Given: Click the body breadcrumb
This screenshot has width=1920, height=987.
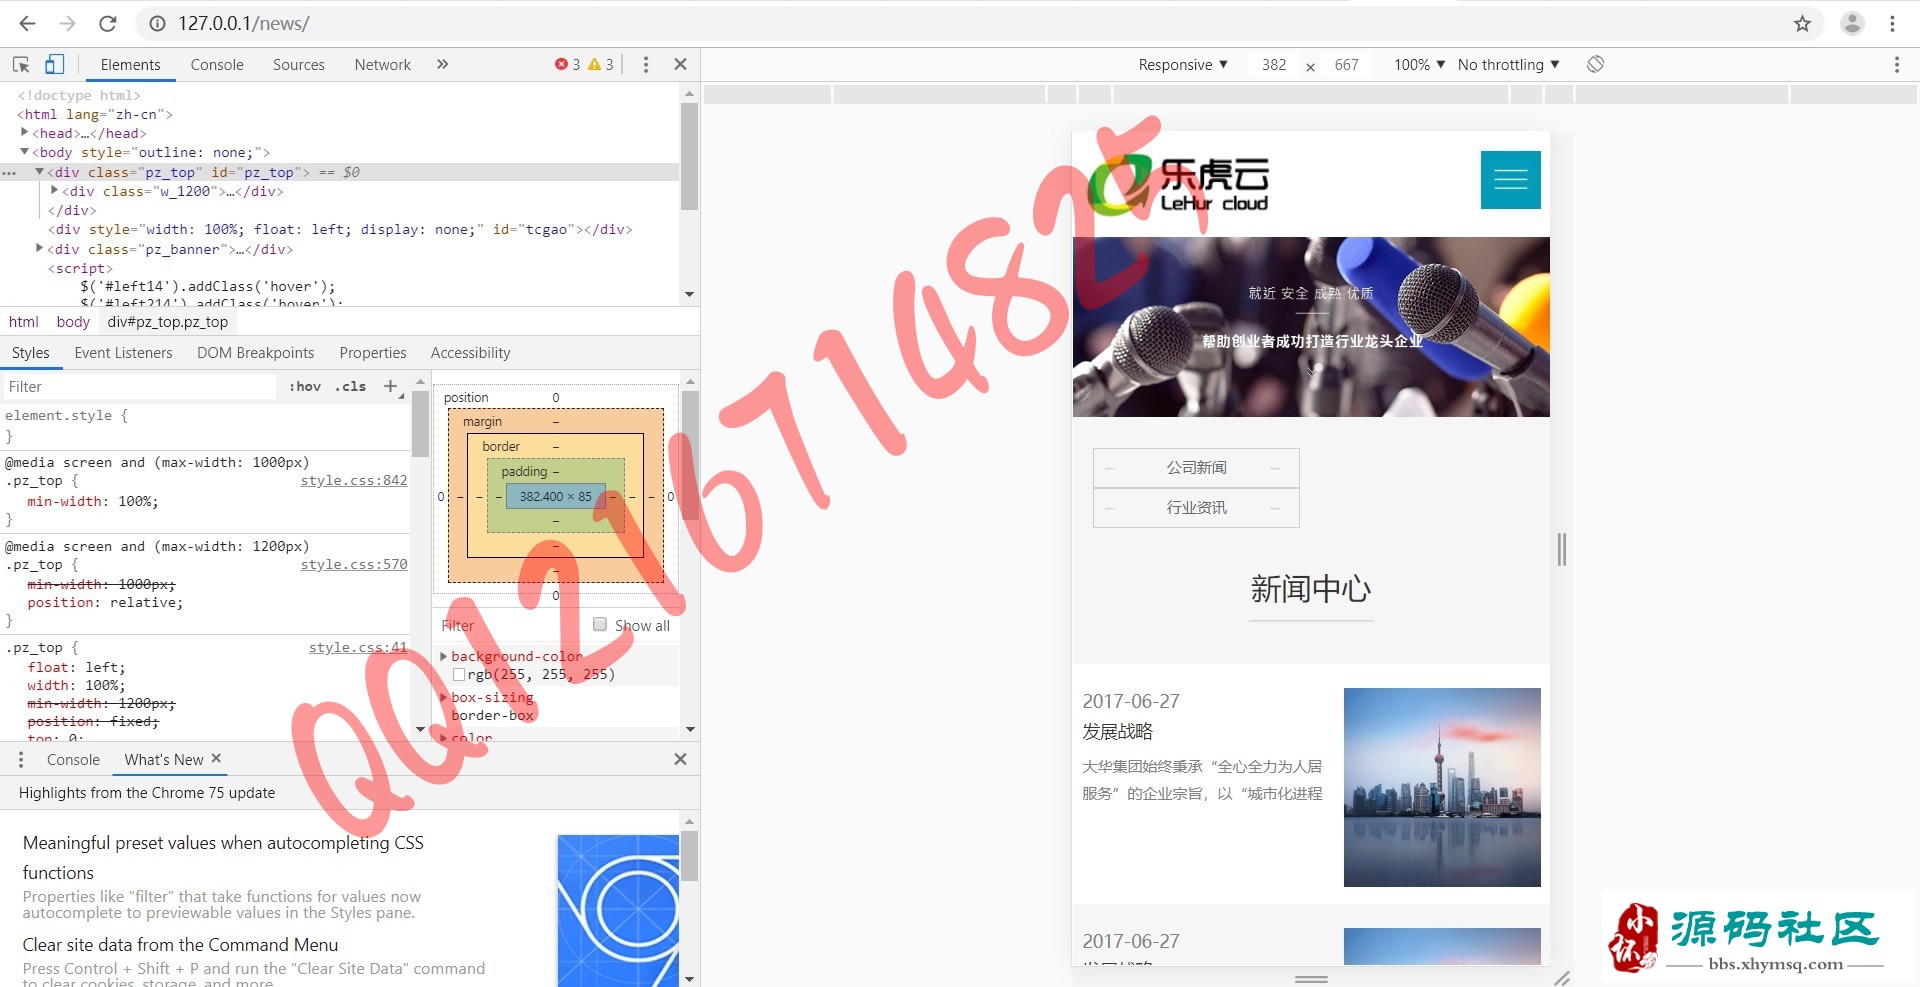Looking at the screenshot, I should coord(73,322).
